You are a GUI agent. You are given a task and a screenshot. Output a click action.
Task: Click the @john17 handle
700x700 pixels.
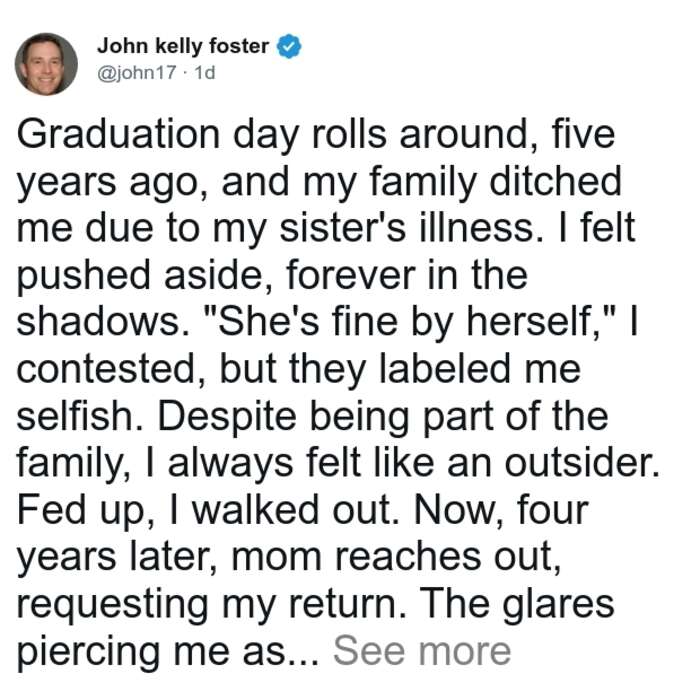click(x=137, y=73)
